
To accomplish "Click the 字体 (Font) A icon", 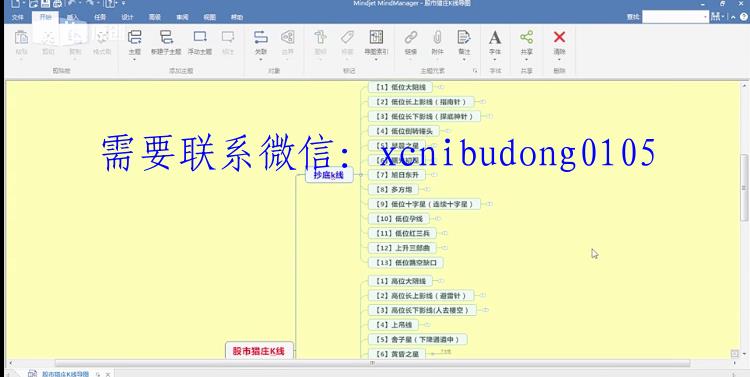I will pos(495,37).
